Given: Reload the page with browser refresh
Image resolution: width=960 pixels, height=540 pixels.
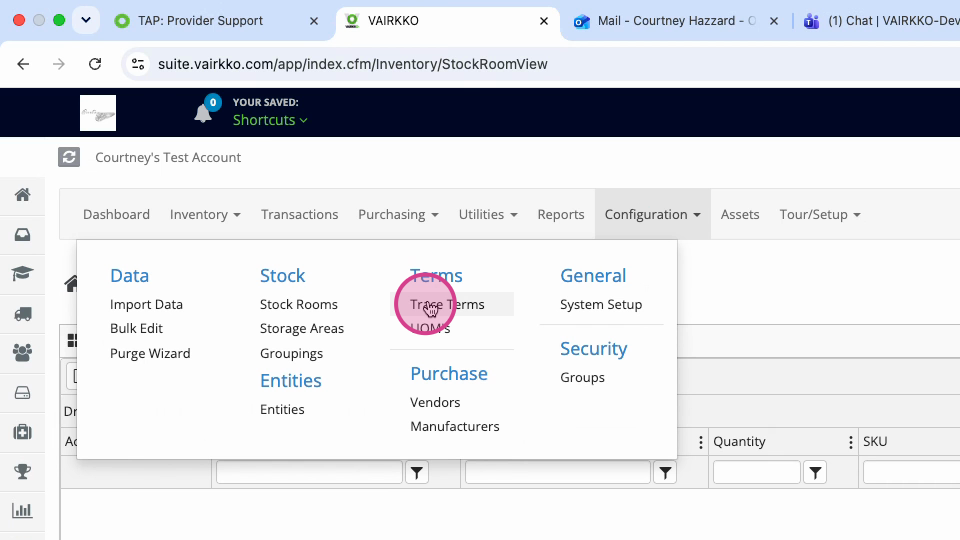Looking at the screenshot, I should [95, 64].
